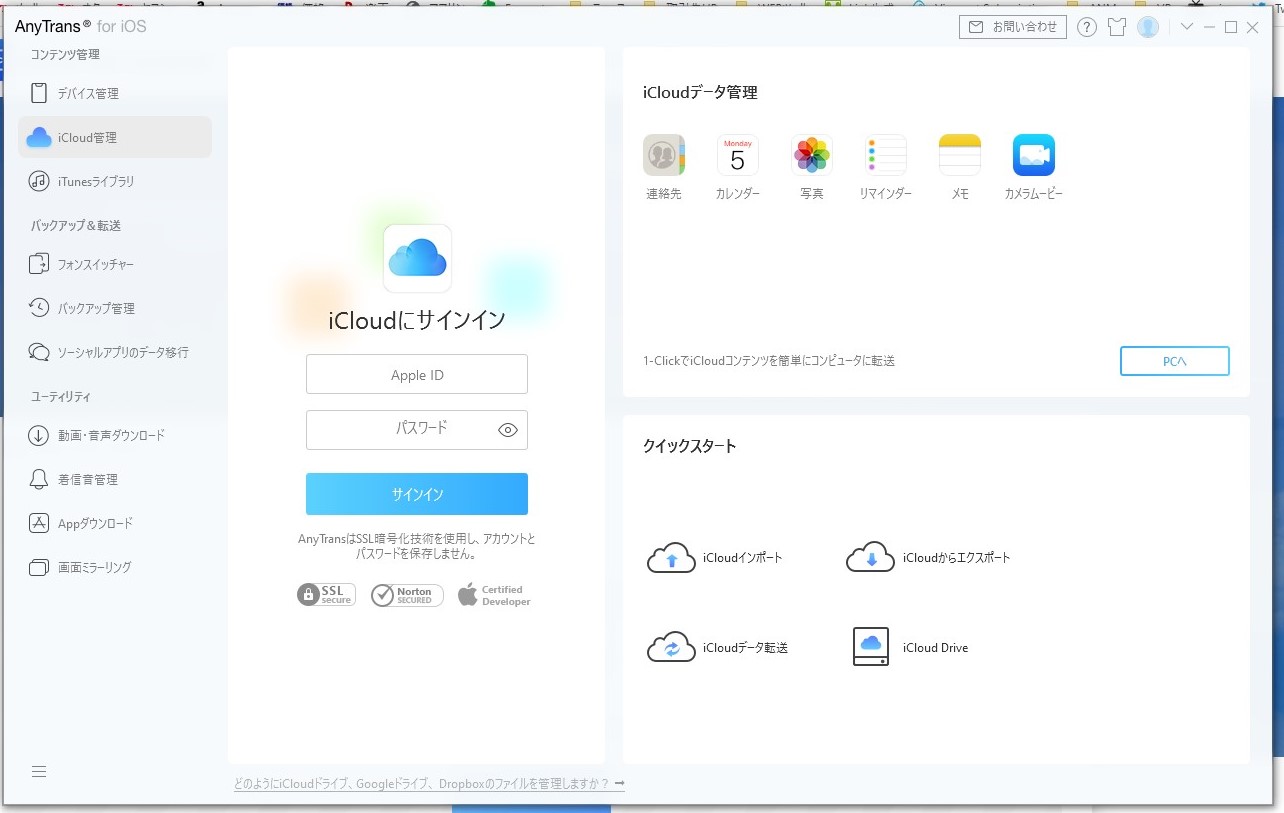This screenshot has height=813, width=1284.
Task: Open 着信音管理 in sidebar
Action: [115, 479]
